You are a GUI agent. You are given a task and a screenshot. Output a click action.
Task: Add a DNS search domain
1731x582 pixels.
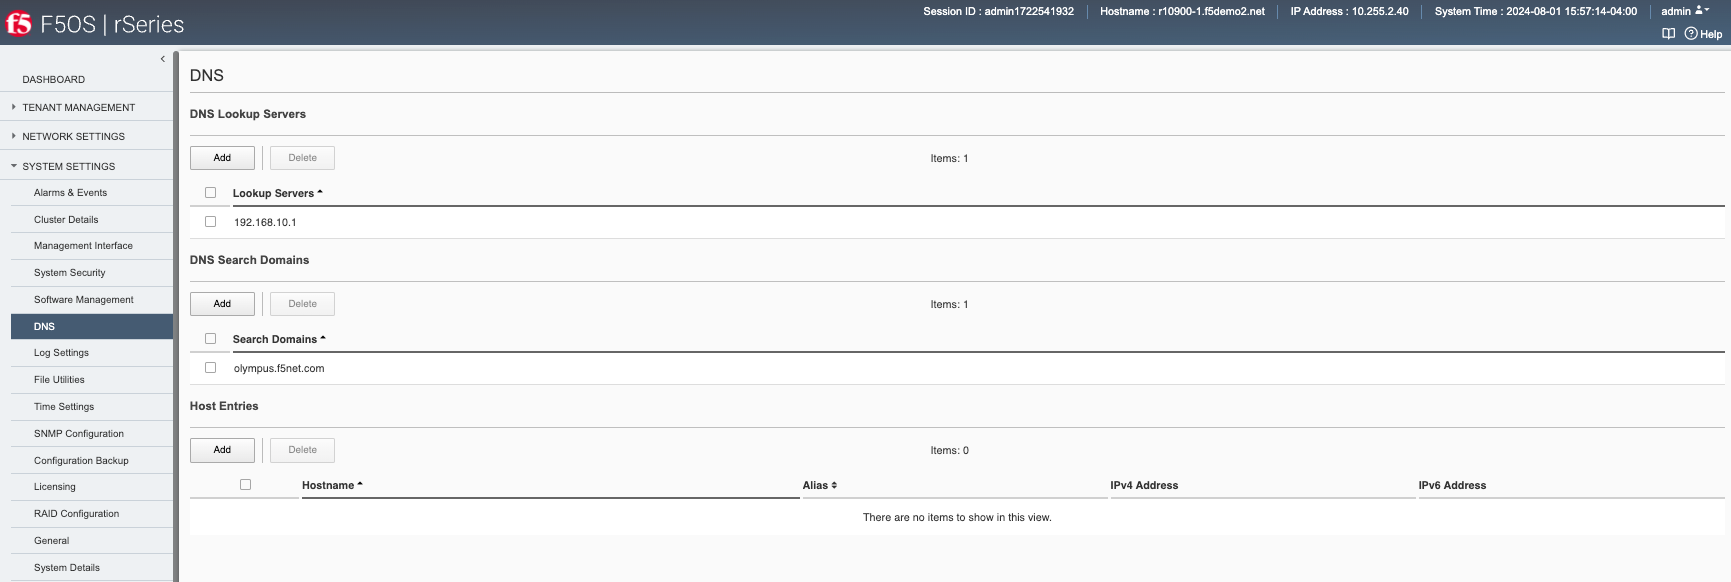tap(222, 304)
